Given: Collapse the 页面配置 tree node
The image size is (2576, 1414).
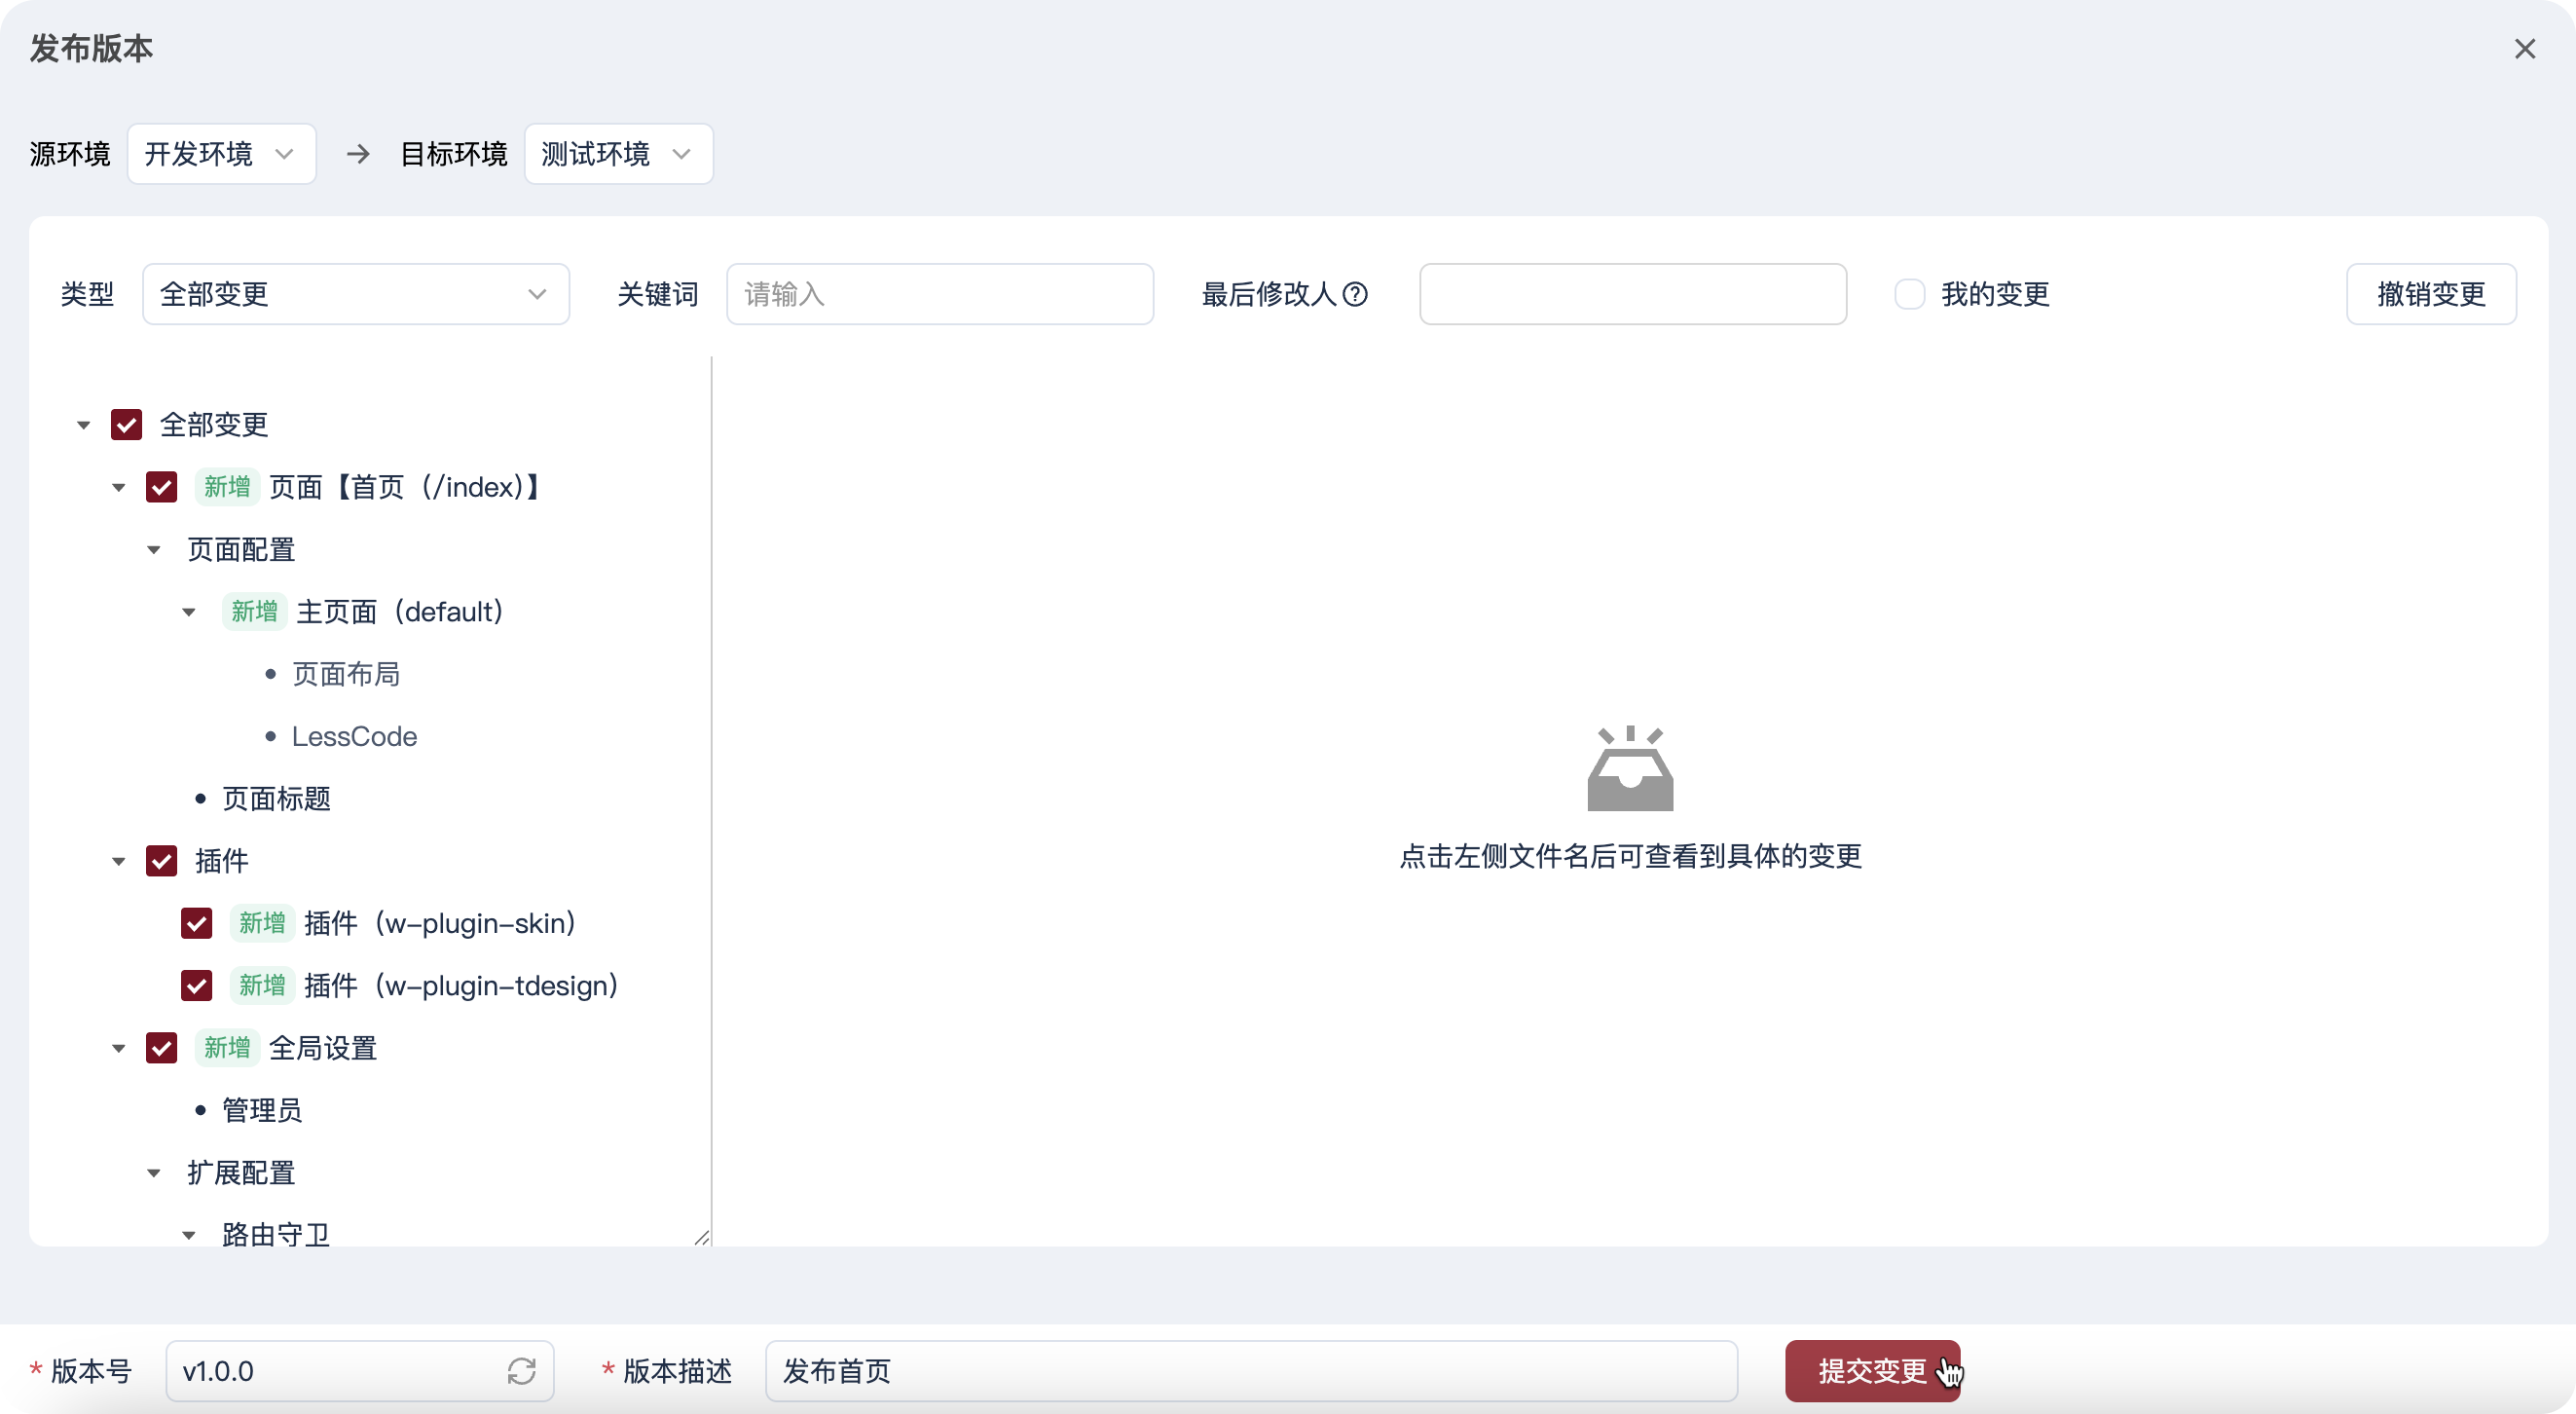Looking at the screenshot, I should point(154,550).
